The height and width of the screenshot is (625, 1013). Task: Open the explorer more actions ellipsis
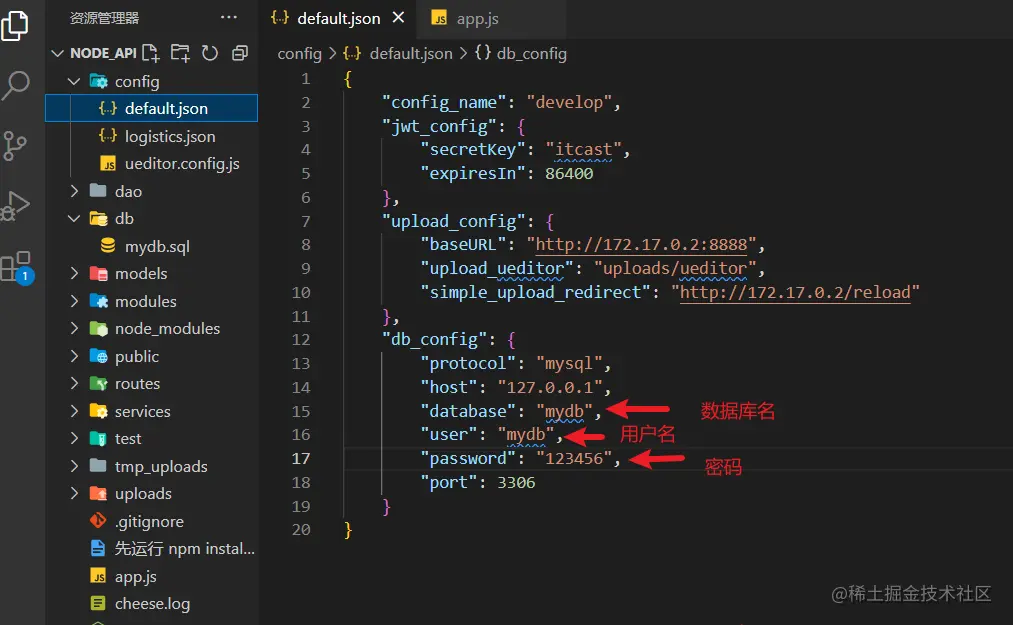229,17
